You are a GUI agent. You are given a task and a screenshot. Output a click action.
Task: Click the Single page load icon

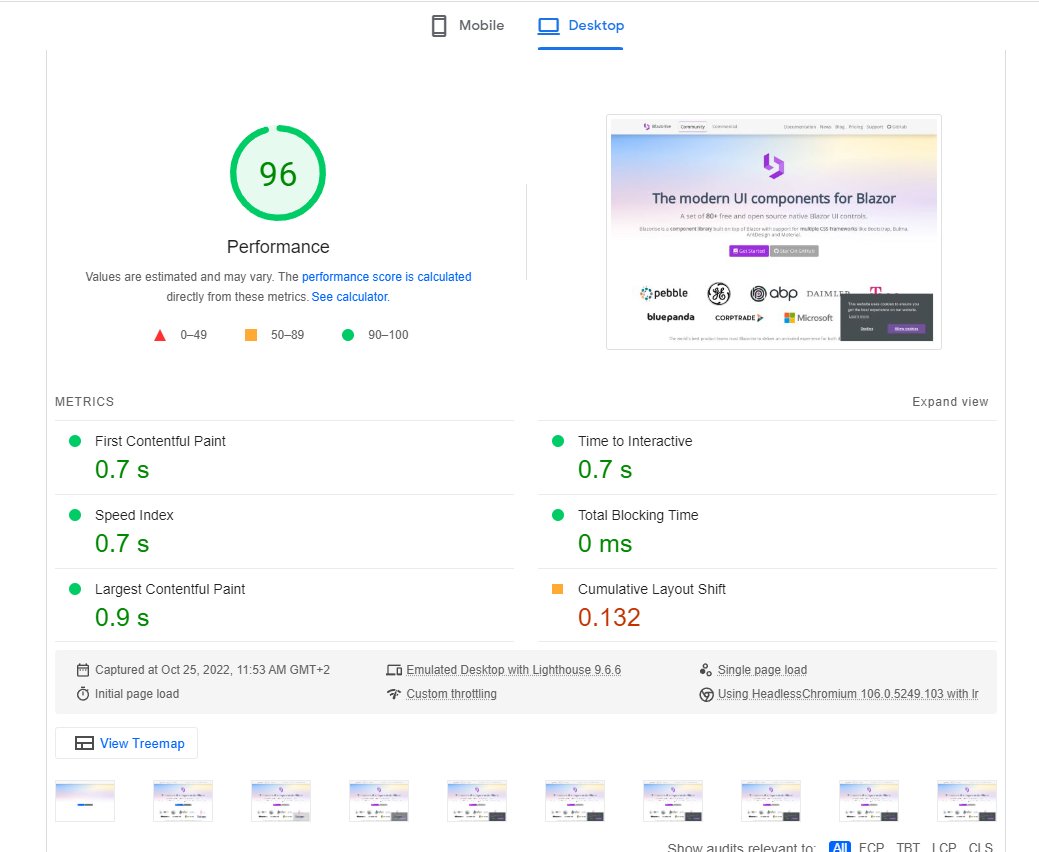tap(704, 669)
